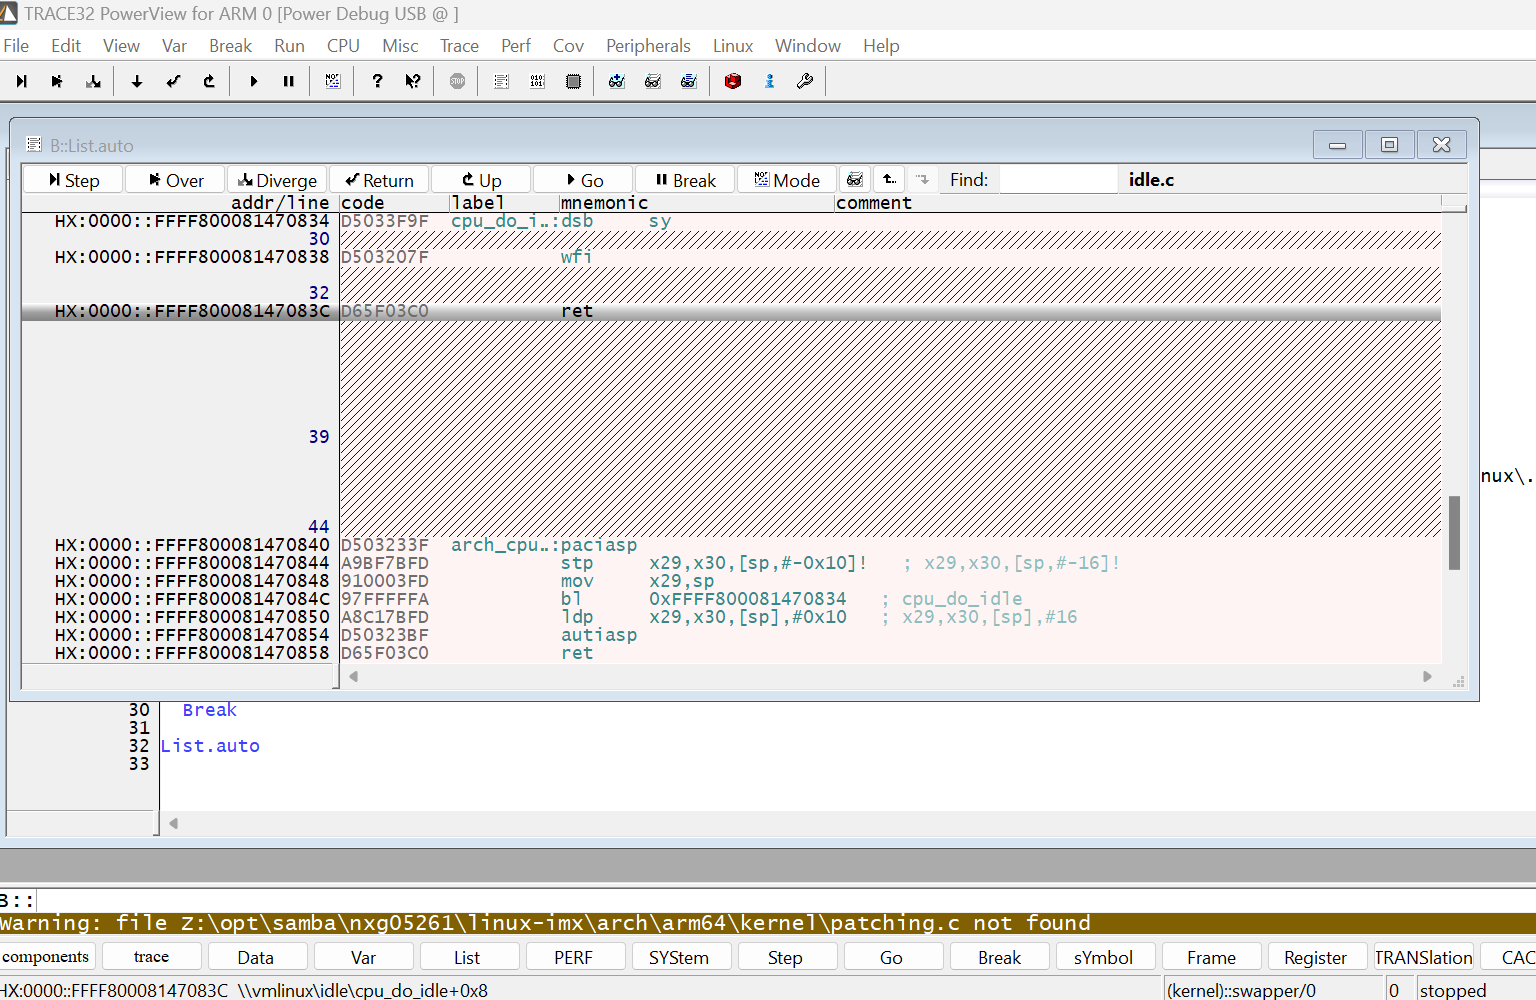Click the Register view glasses icon
This screenshot has height=1000, width=1536.
pyautogui.click(x=689, y=81)
